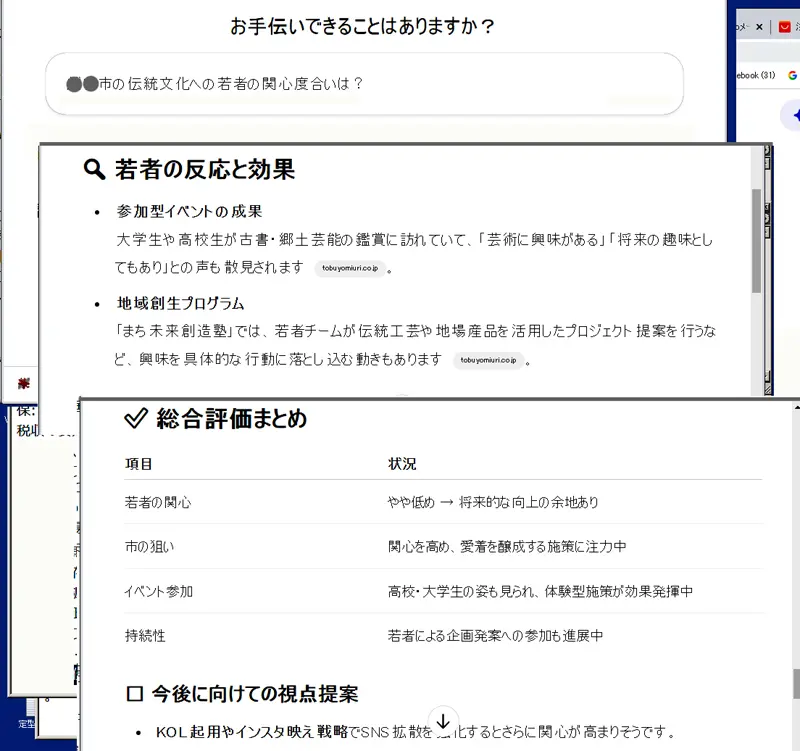This screenshot has width=800, height=751.
Task: Close the browser tab with X
Action: pyautogui.click(x=760, y=27)
